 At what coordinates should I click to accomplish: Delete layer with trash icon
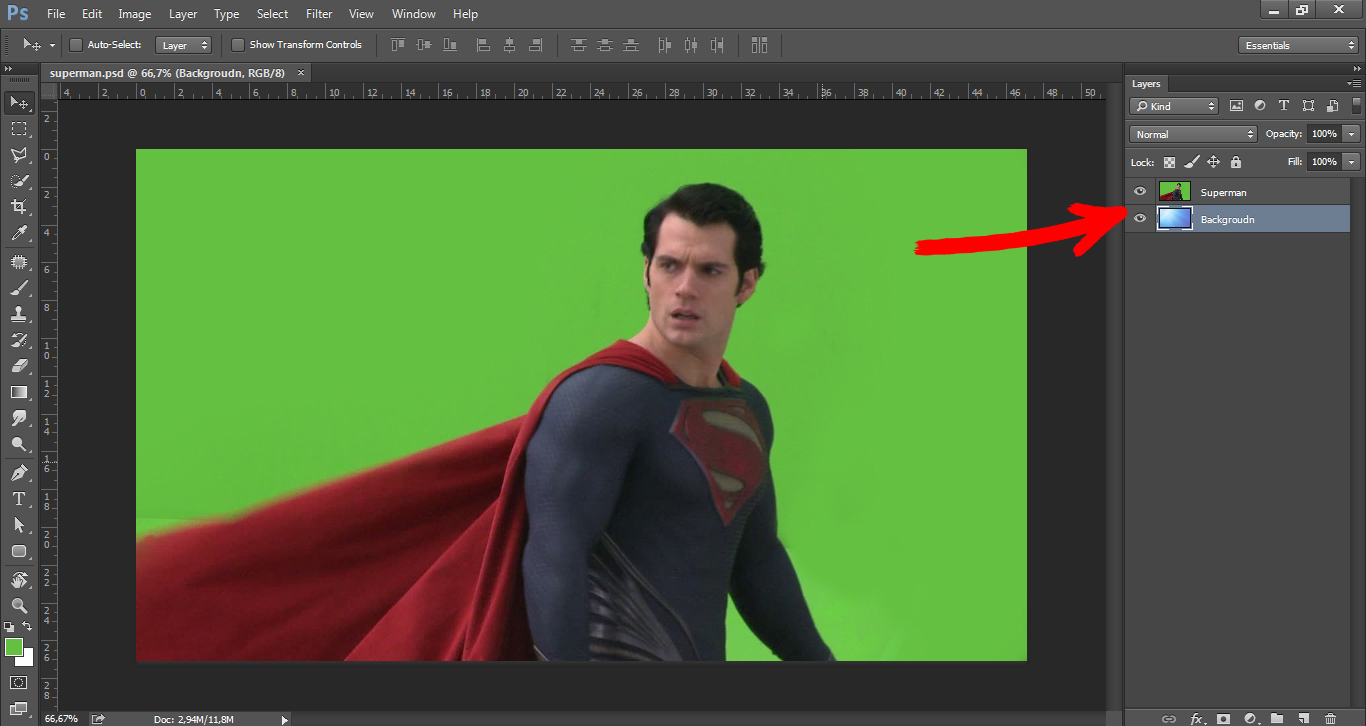click(1330, 718)
